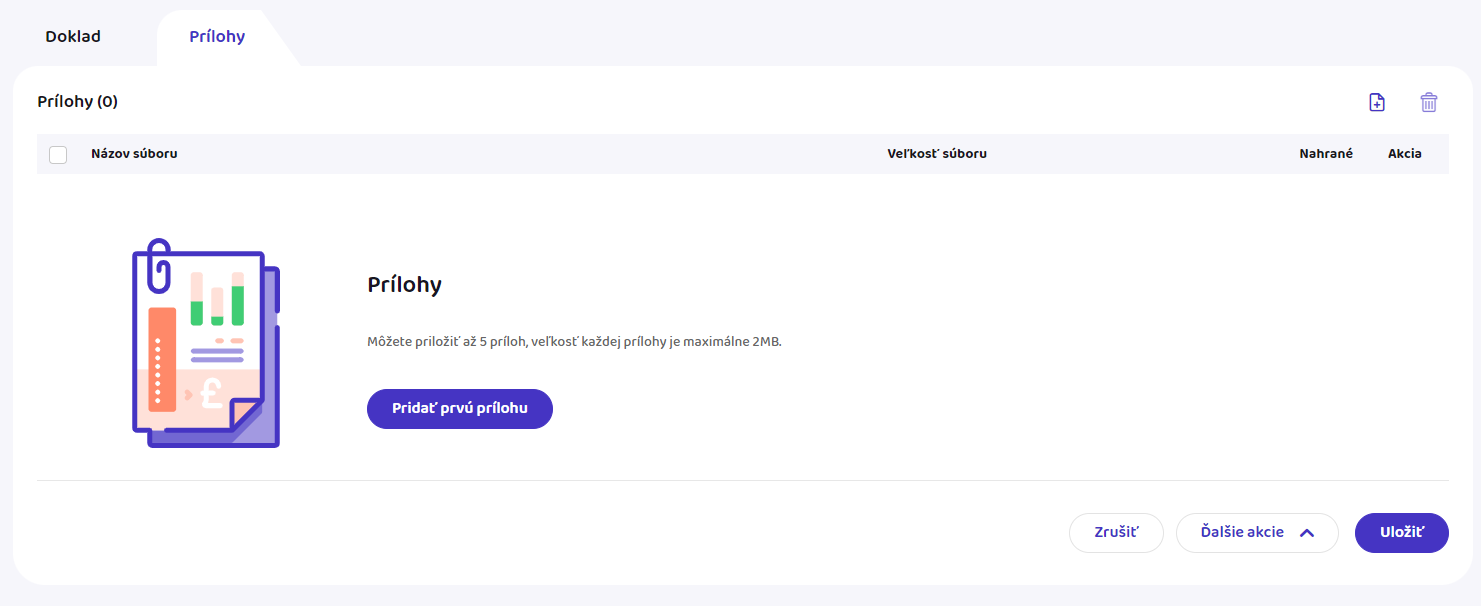Screen dimensions: 1481x606
Task: Open the Ďalšie akcie dropdown menu
Action: (1243, 533)
